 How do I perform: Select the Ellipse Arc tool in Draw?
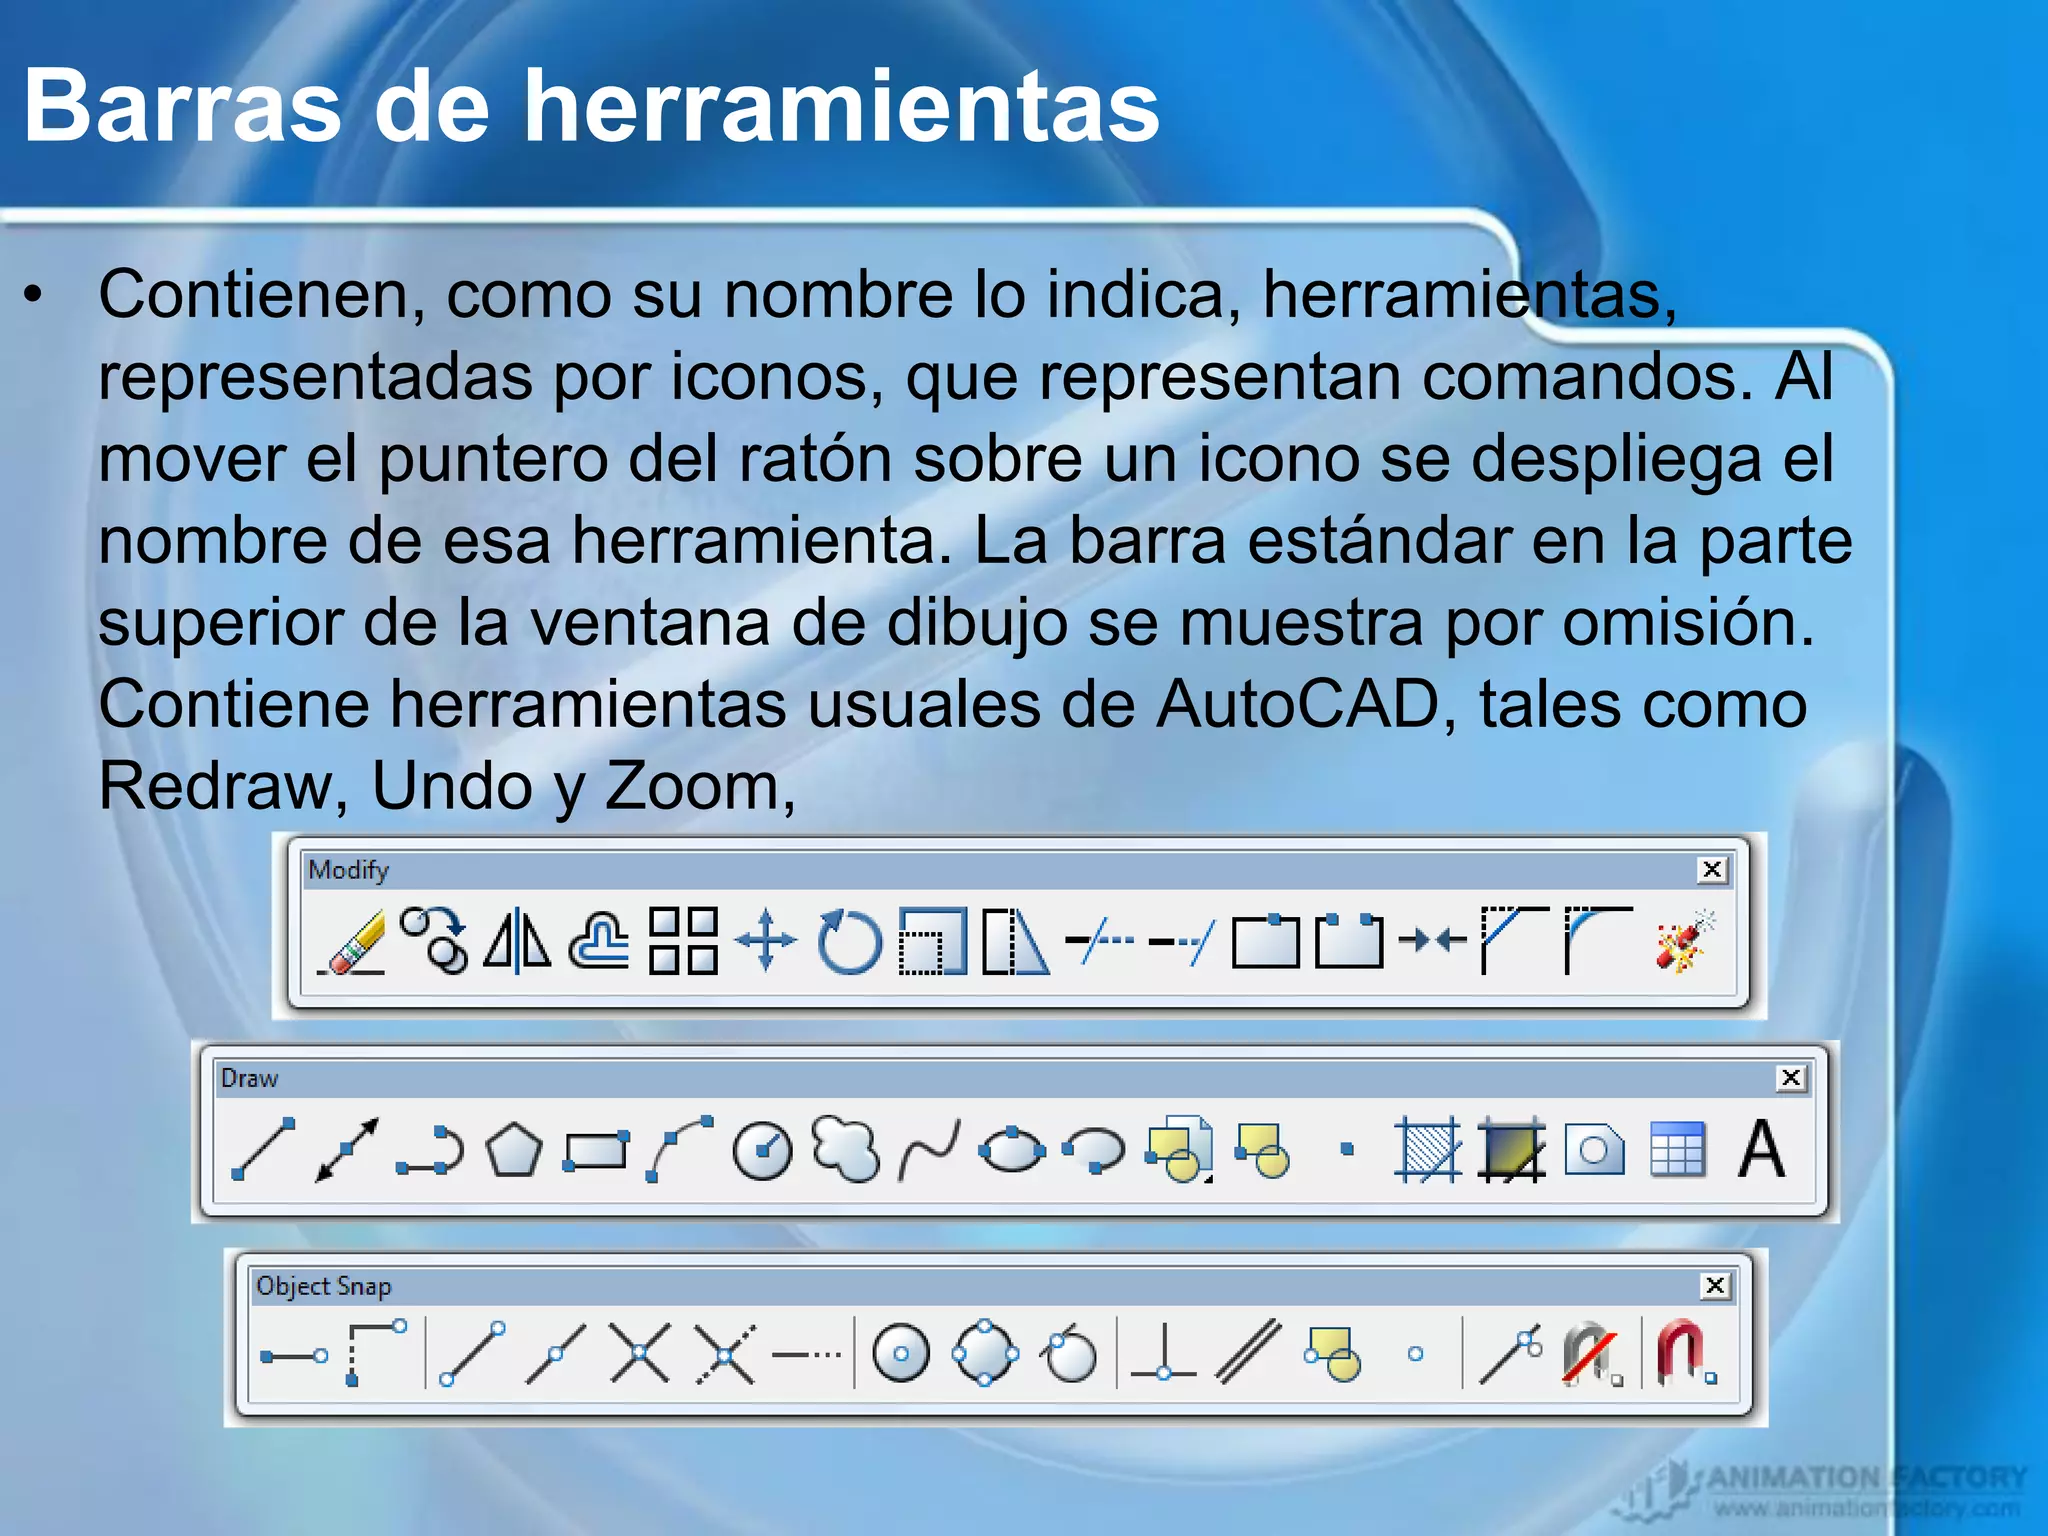click(x=1095, y=1149)
